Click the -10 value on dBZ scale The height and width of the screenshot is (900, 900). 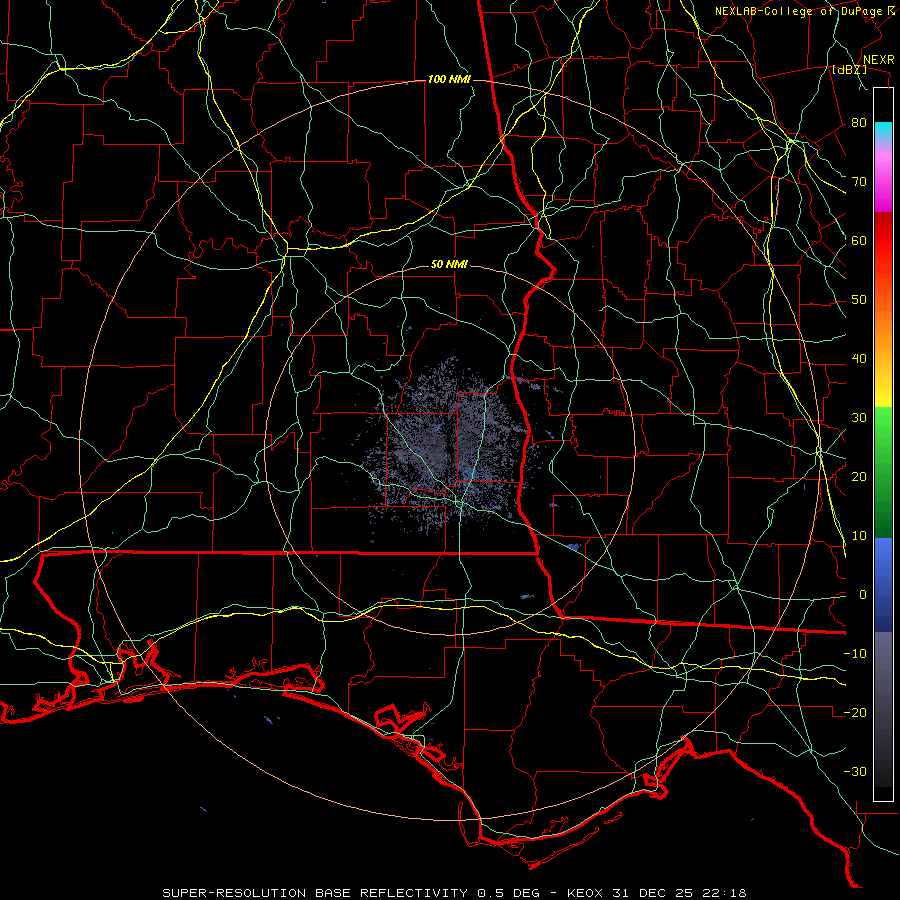(855, 654)
